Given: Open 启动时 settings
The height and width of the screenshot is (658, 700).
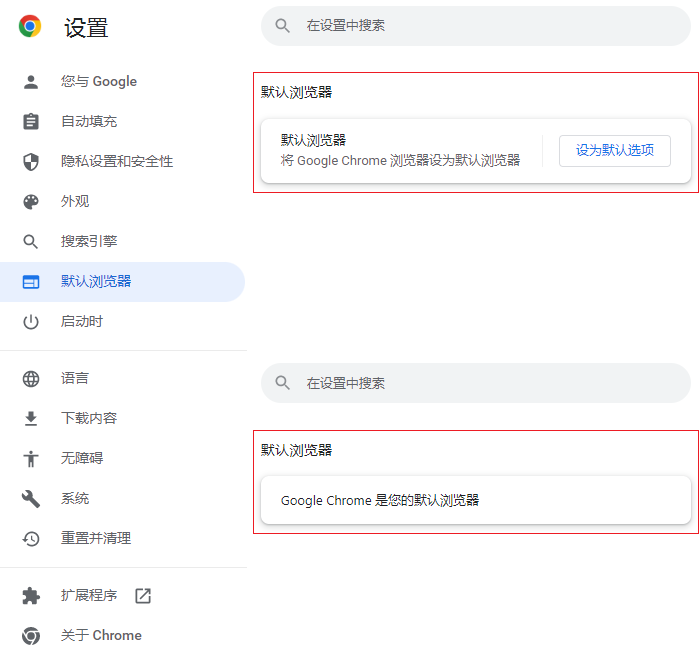Looking at the screenshot, I should coord(122,322).
